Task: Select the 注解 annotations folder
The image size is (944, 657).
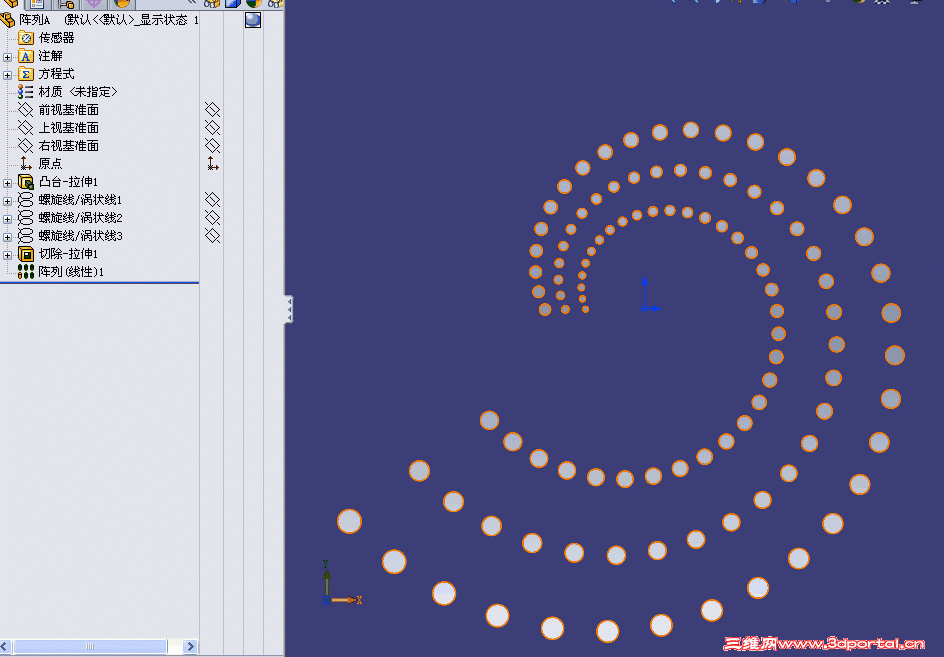Action: [x=40, y=56]
